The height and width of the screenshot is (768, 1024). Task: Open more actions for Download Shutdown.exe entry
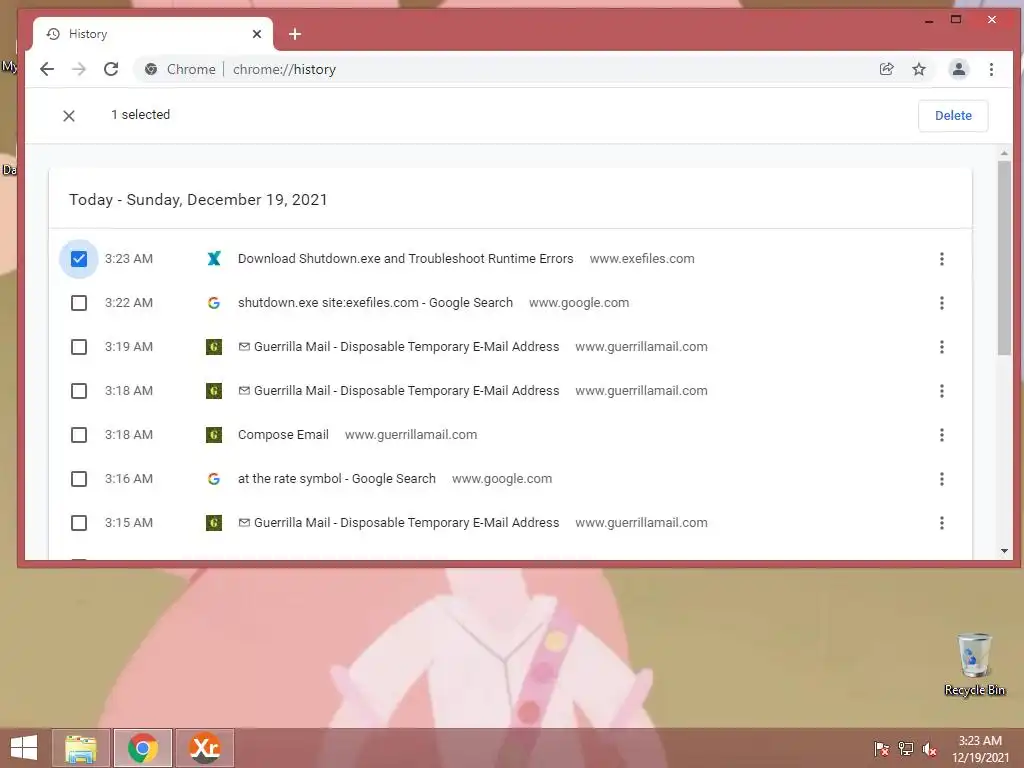tap(942, 259)
